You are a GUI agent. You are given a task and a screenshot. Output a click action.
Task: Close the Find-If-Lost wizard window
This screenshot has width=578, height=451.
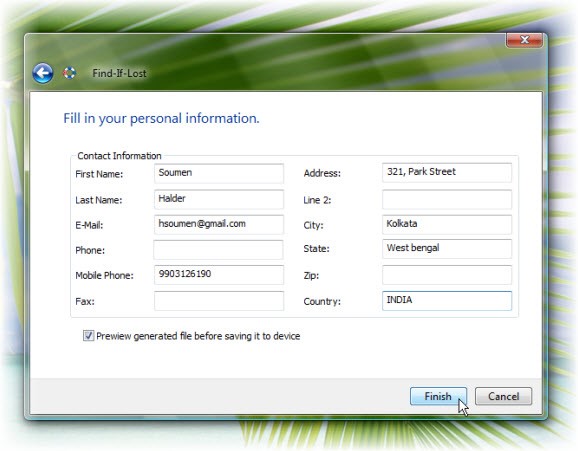[524, 40]
